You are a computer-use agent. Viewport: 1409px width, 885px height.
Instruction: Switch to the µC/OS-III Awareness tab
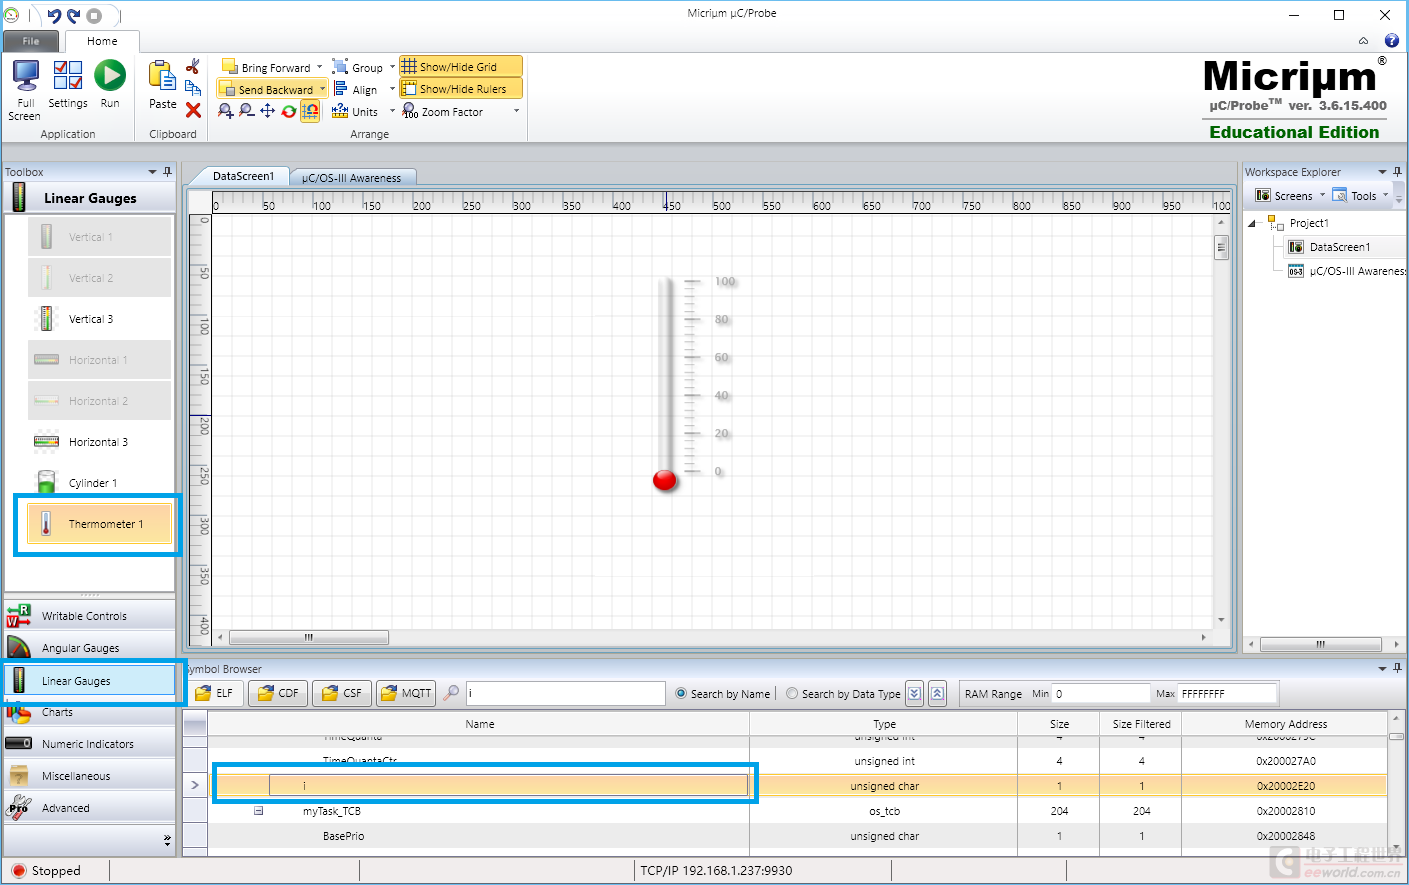click(352, 178)
